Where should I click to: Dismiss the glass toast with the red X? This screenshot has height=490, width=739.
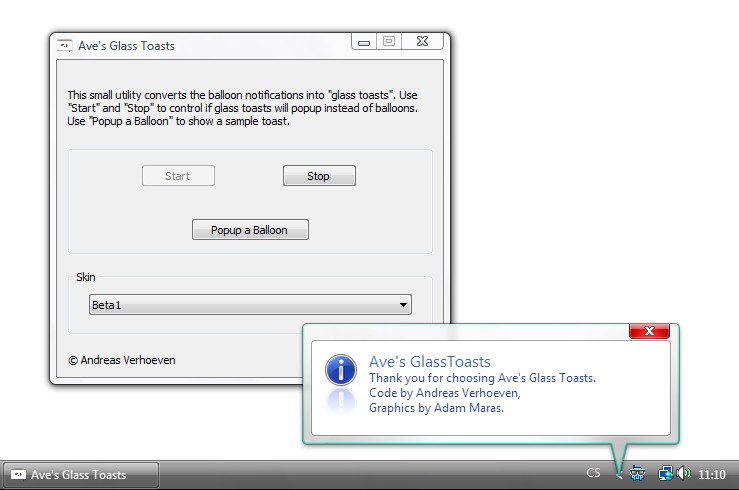(649, 331)
